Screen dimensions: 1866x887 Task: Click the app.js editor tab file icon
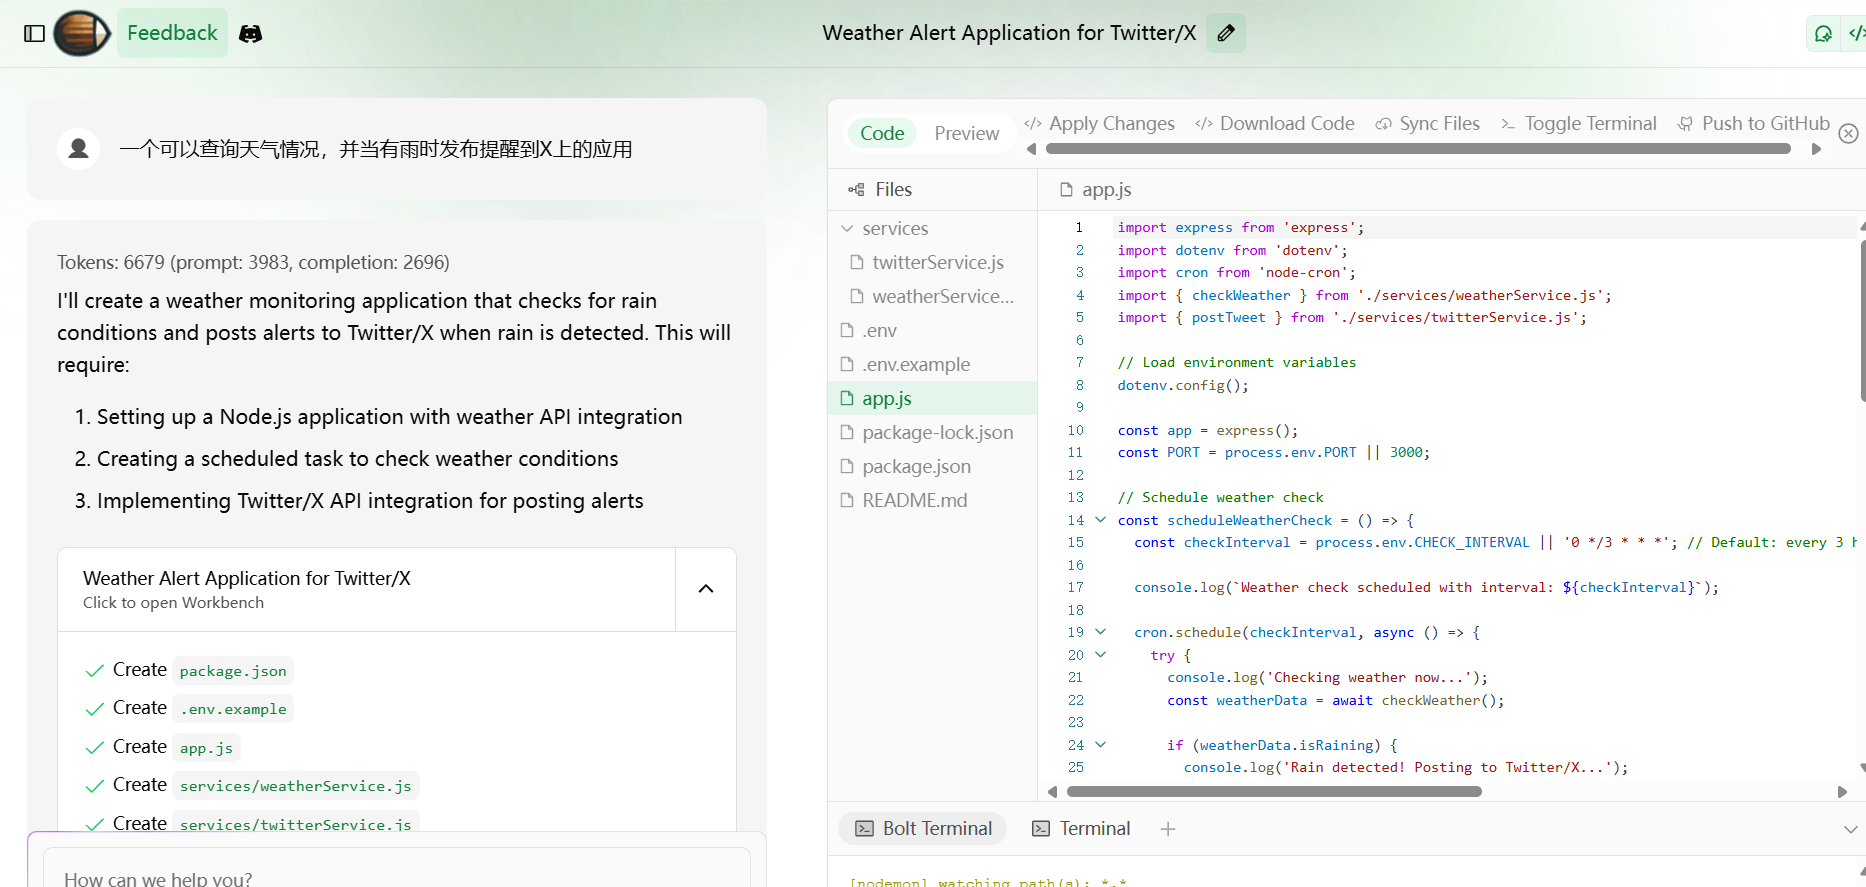(x=1067, y=189)
